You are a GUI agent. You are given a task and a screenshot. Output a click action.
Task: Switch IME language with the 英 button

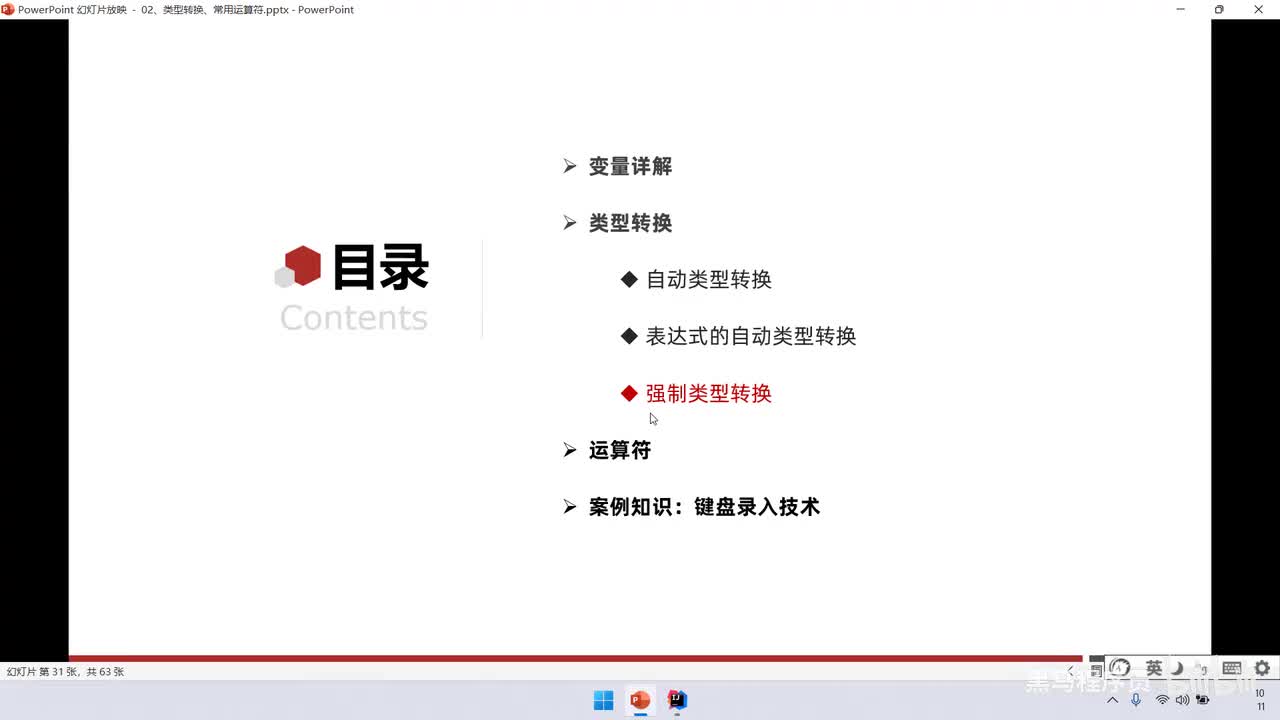click(x=1154, y=668)
